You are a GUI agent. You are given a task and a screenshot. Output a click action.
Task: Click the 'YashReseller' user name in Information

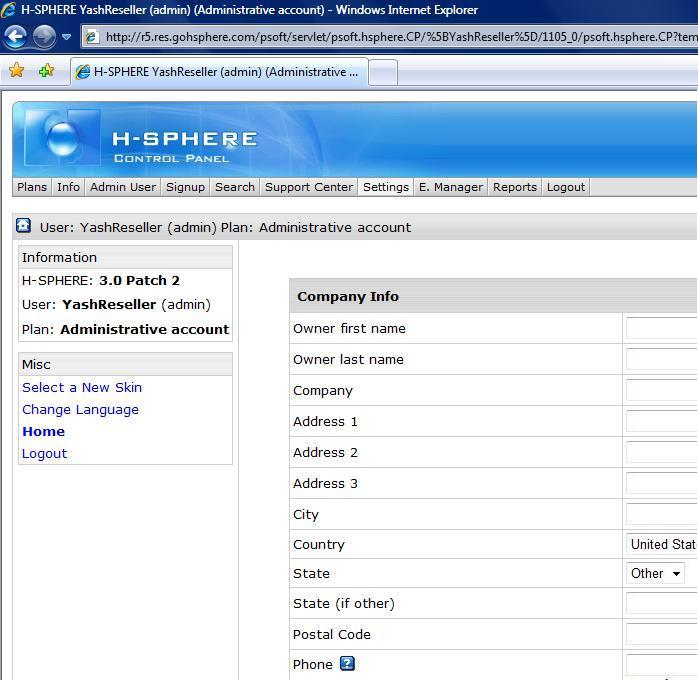[x=109, y=305]
